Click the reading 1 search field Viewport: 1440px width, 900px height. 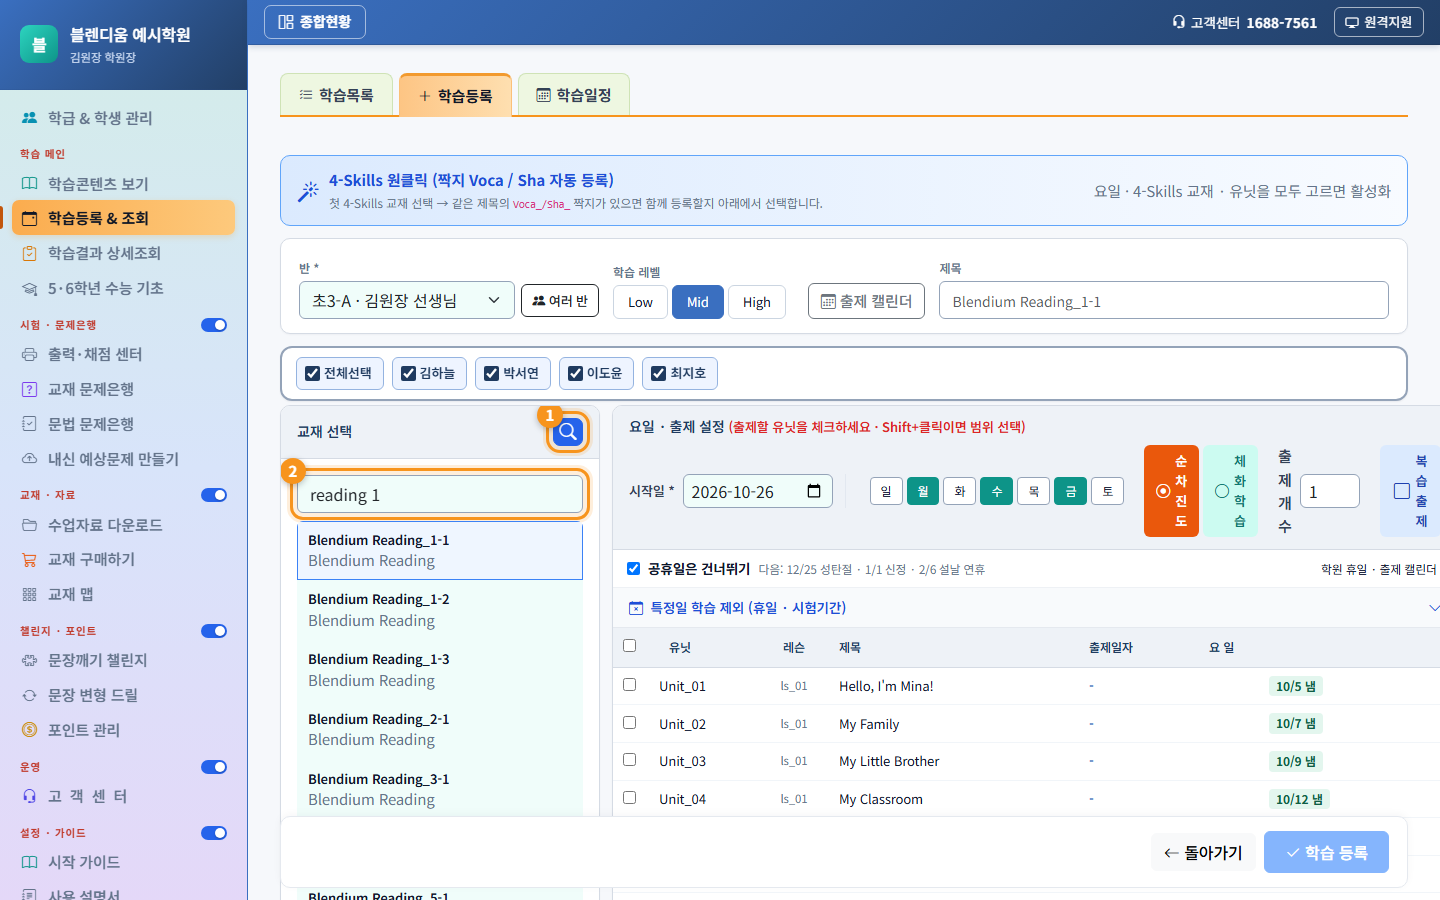pyautogui.click(x=440, y=495)
